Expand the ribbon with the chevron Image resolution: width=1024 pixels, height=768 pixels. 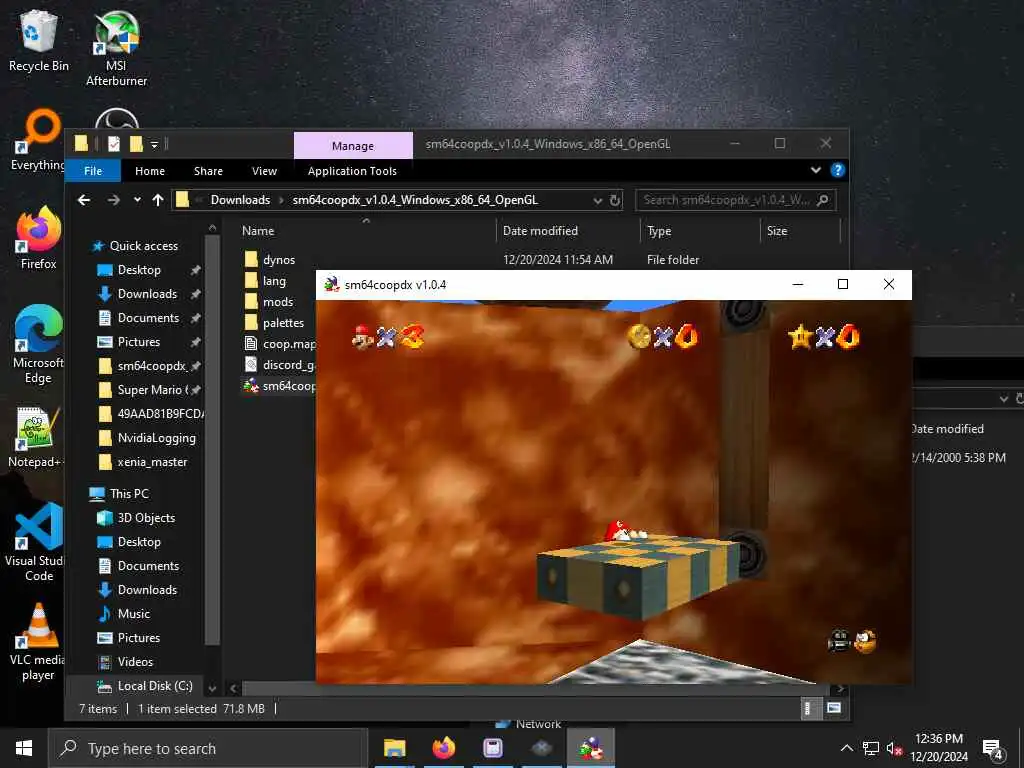click(x=816, y=170)
